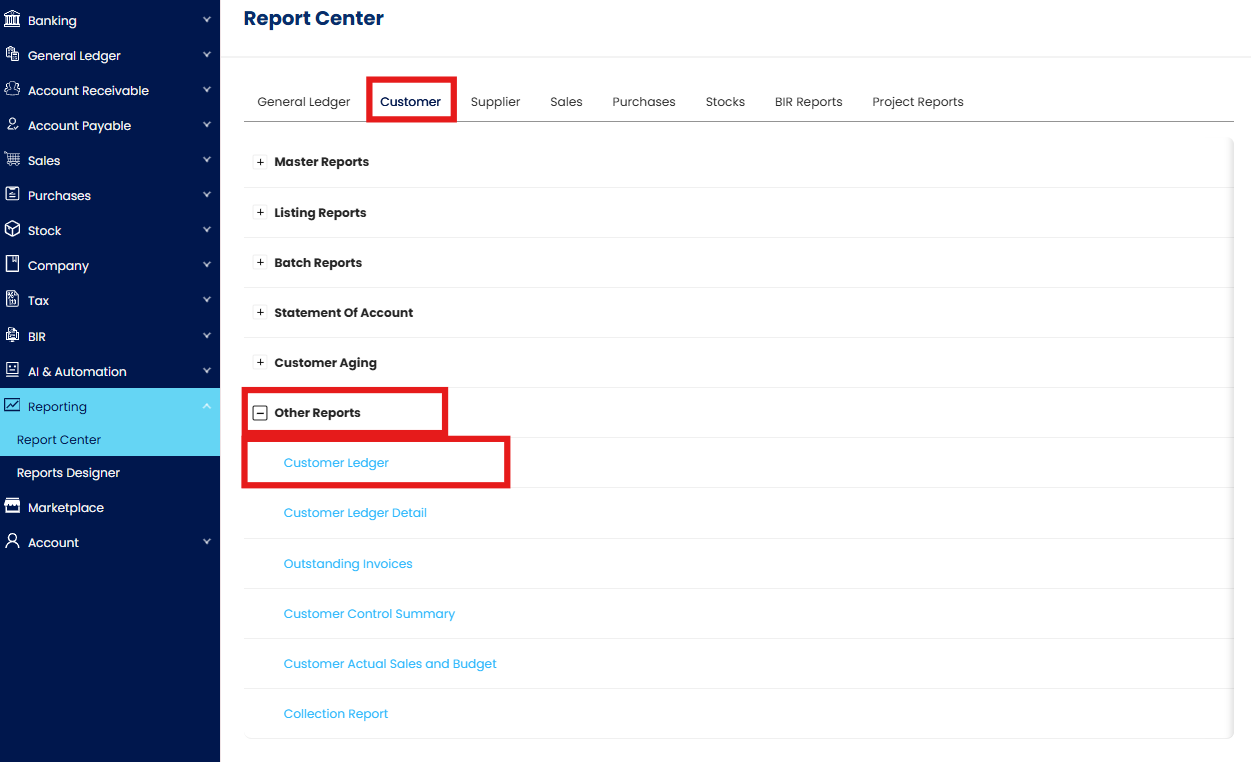Expand Customer Aging plus icon
The width and height of the screenshot is (1251, 762).
pyautogui.click(x=260, y=363)
